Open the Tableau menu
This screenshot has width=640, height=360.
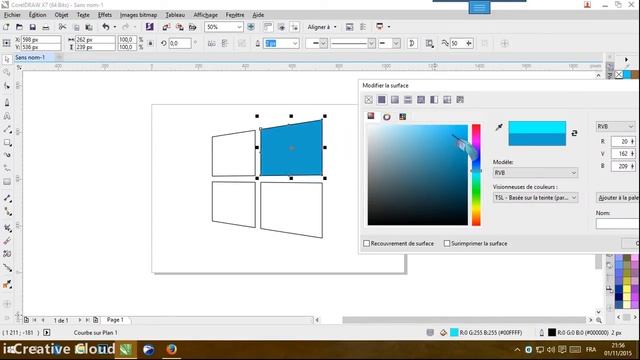(175, 15)
